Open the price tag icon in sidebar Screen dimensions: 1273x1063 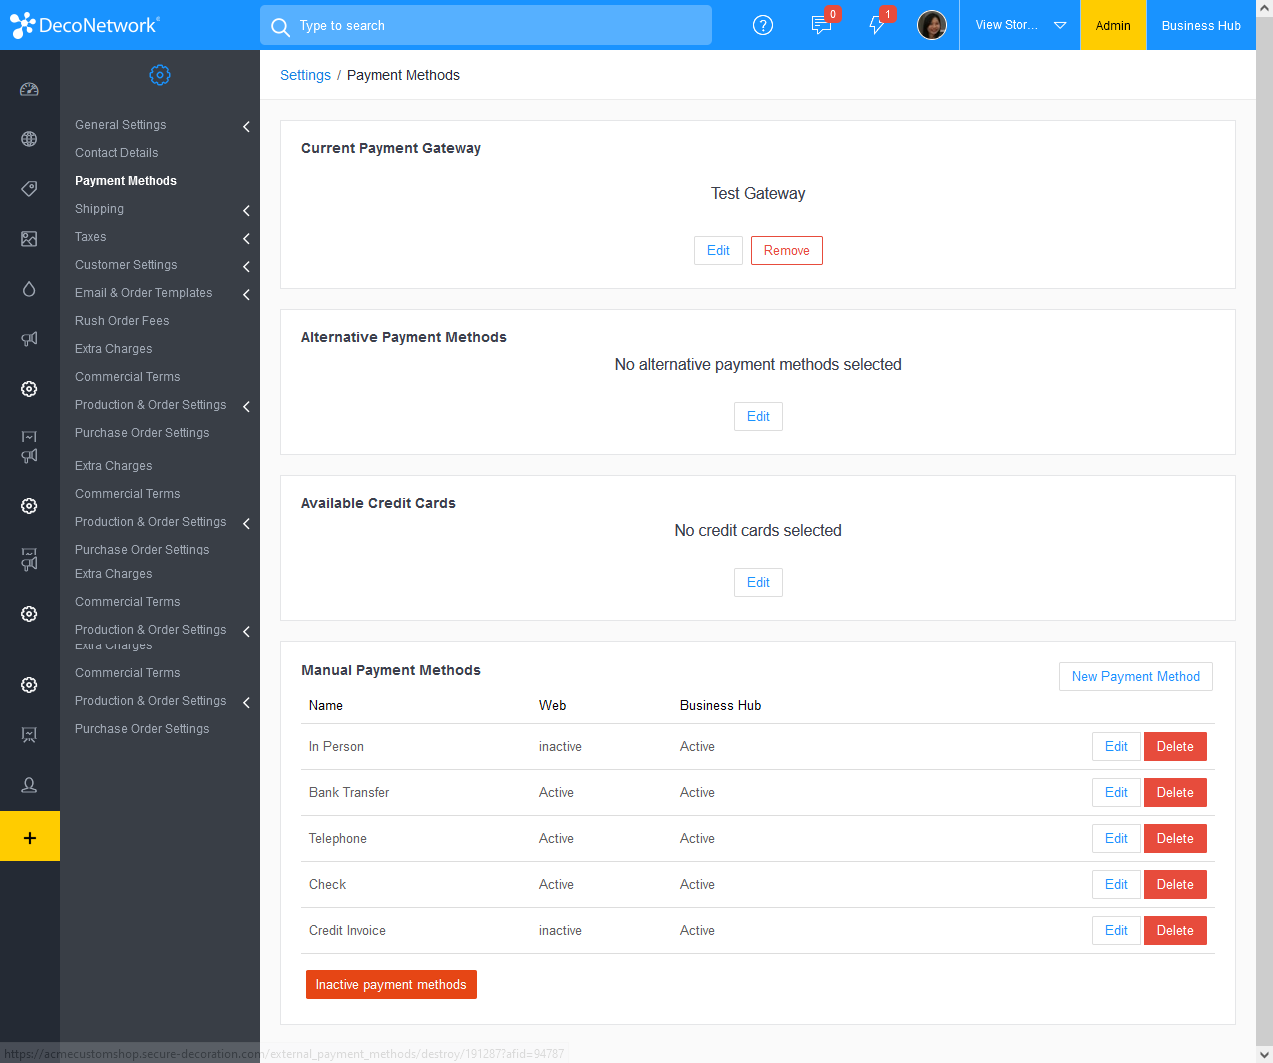point(29,188)
